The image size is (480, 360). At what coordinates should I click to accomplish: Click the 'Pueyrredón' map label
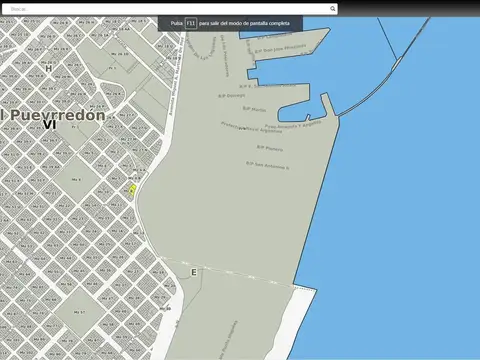[58, 115]
